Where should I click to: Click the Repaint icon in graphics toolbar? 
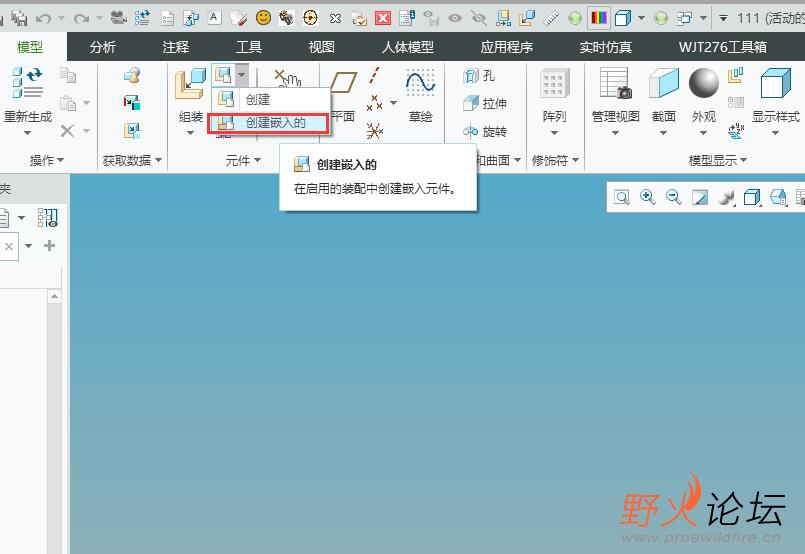point(700,197)
